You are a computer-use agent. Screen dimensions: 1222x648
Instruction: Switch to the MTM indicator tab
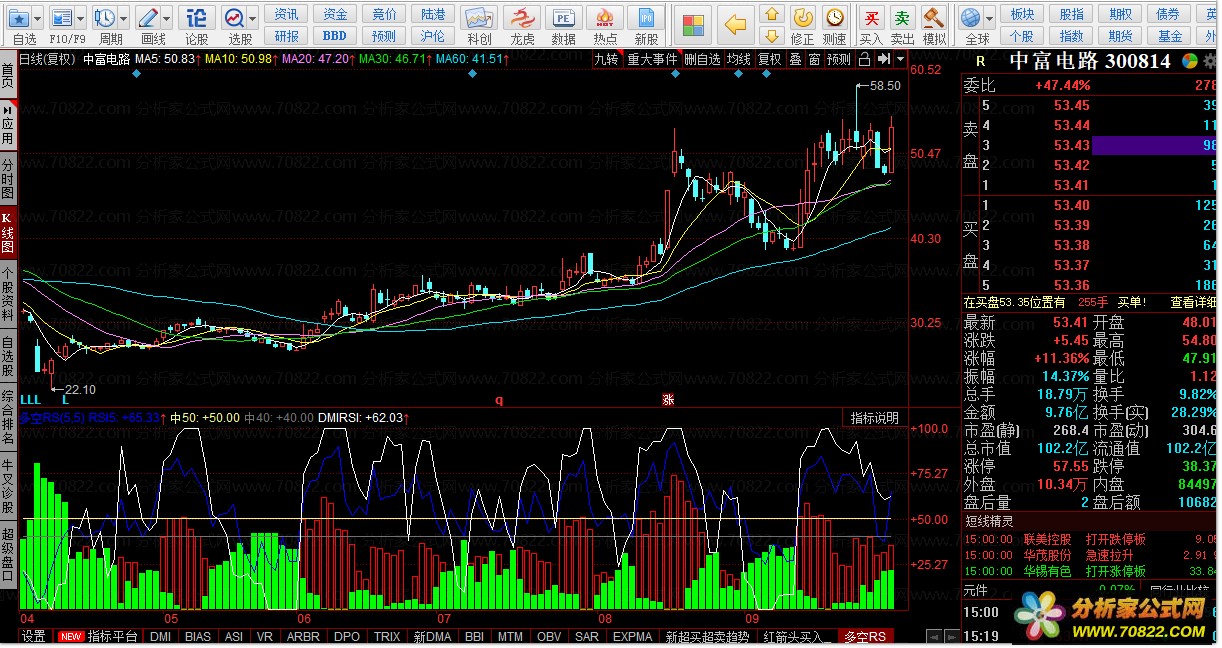510,637
